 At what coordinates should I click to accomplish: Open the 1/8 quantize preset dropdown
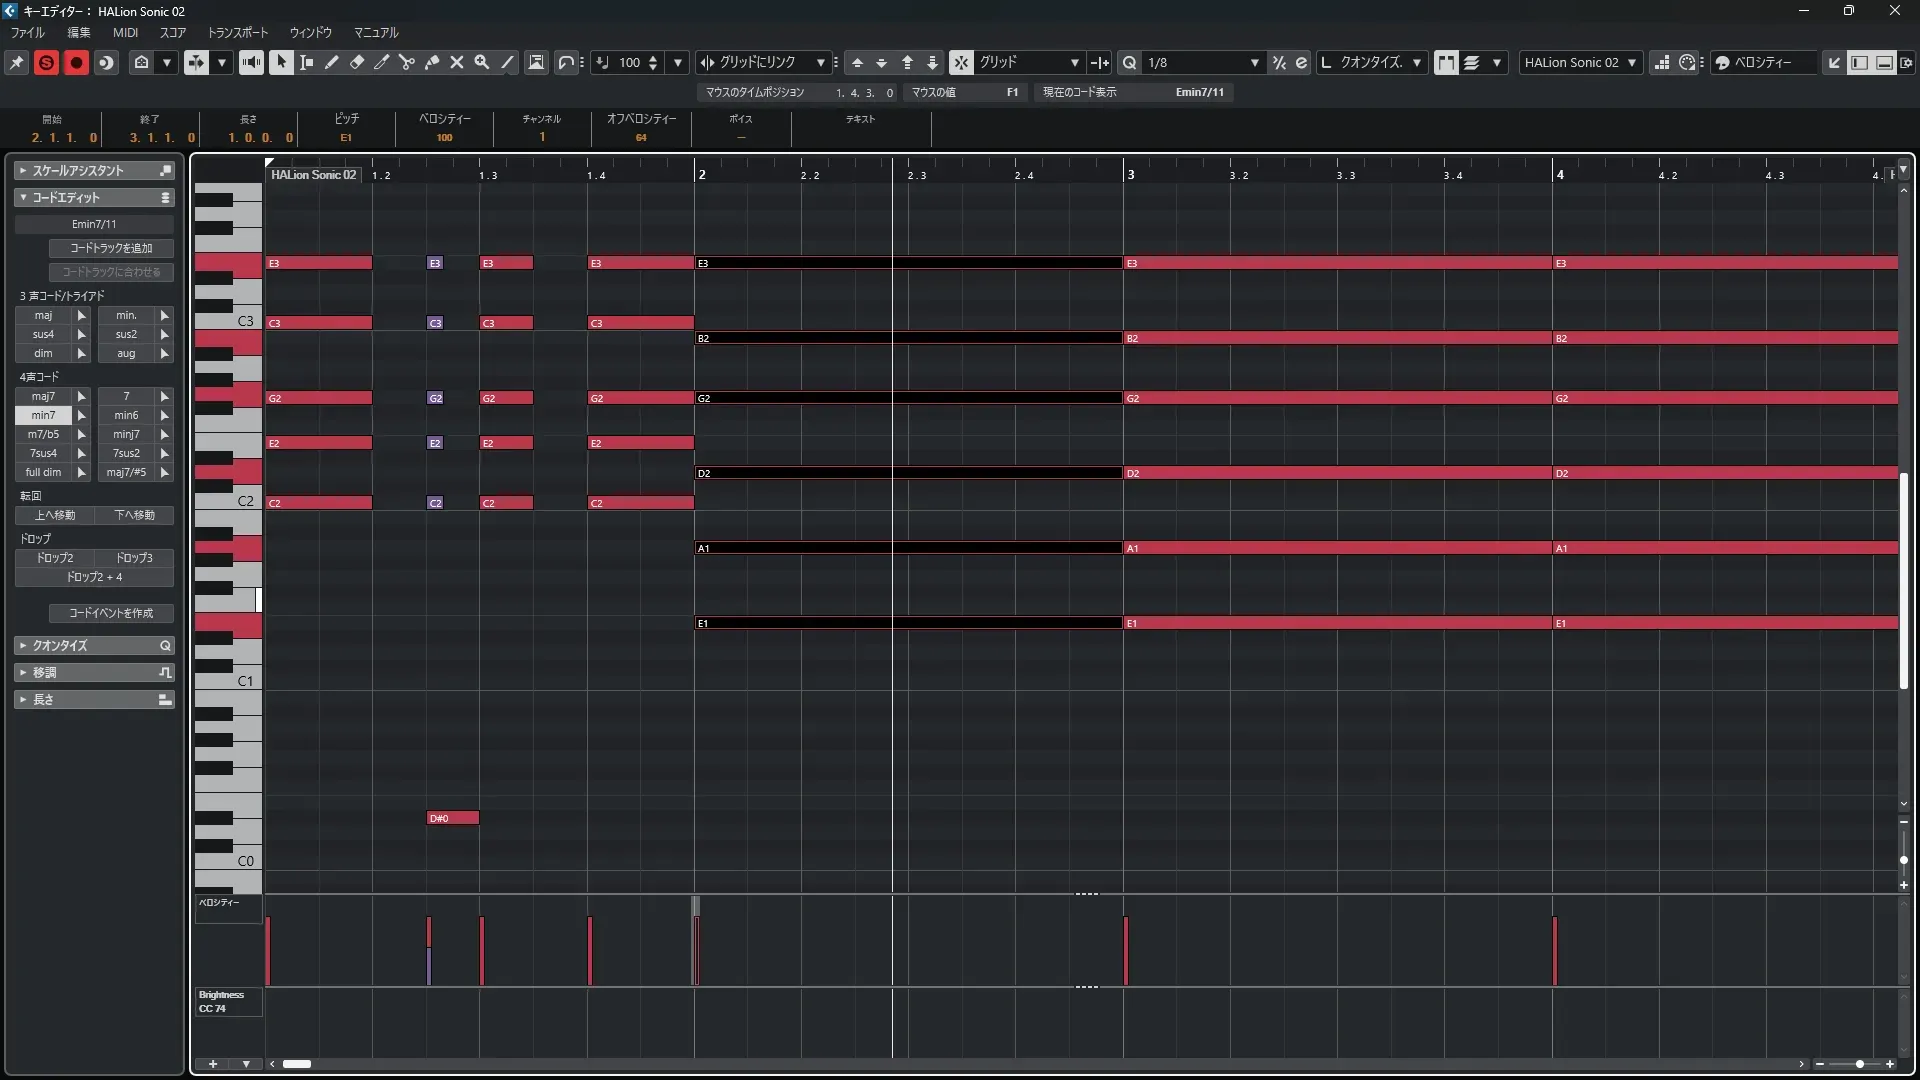[x=1254, y=62]
